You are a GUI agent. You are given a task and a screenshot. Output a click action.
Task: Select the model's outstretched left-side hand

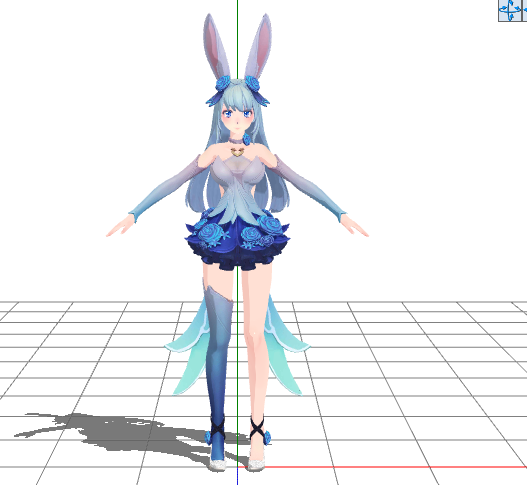pos(121,227)
